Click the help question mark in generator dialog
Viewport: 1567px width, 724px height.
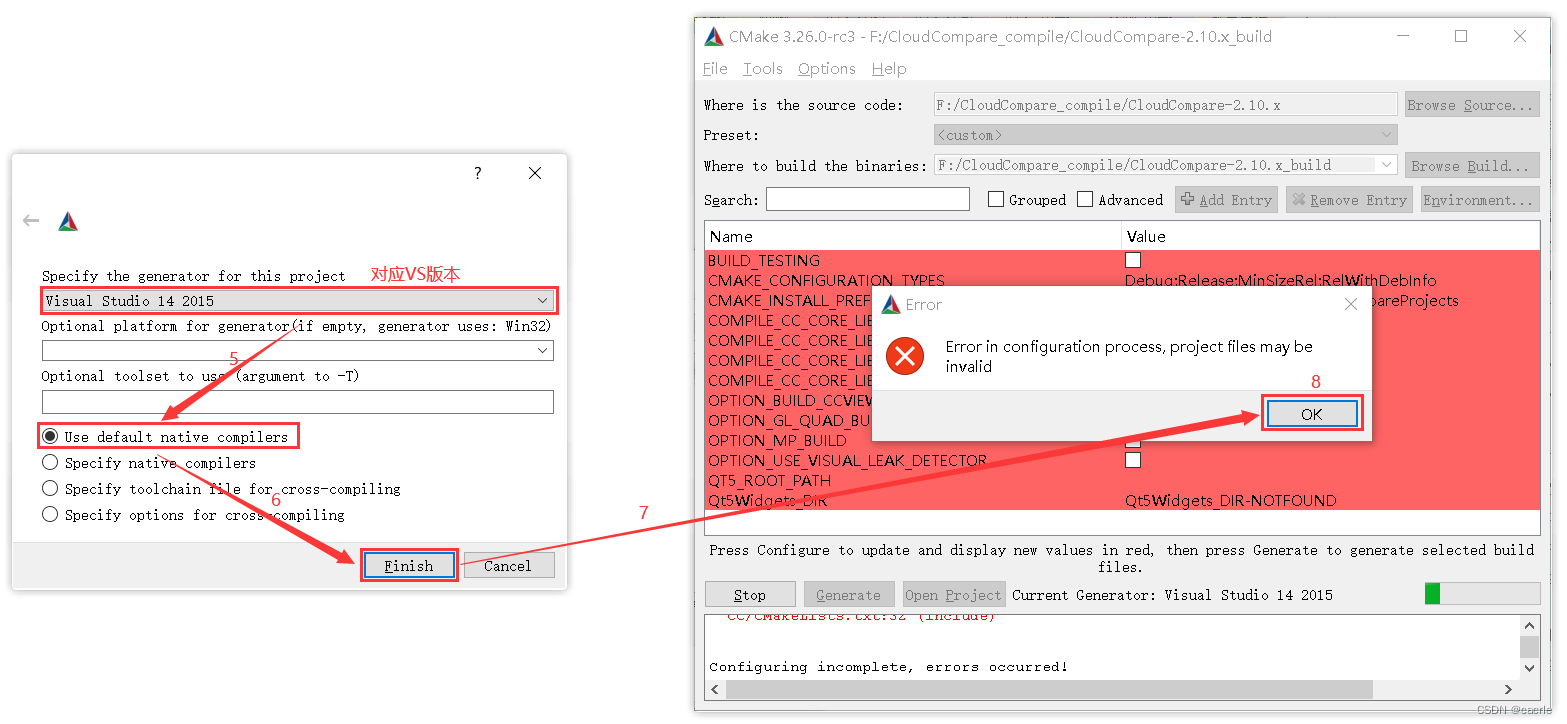point(478,173)
